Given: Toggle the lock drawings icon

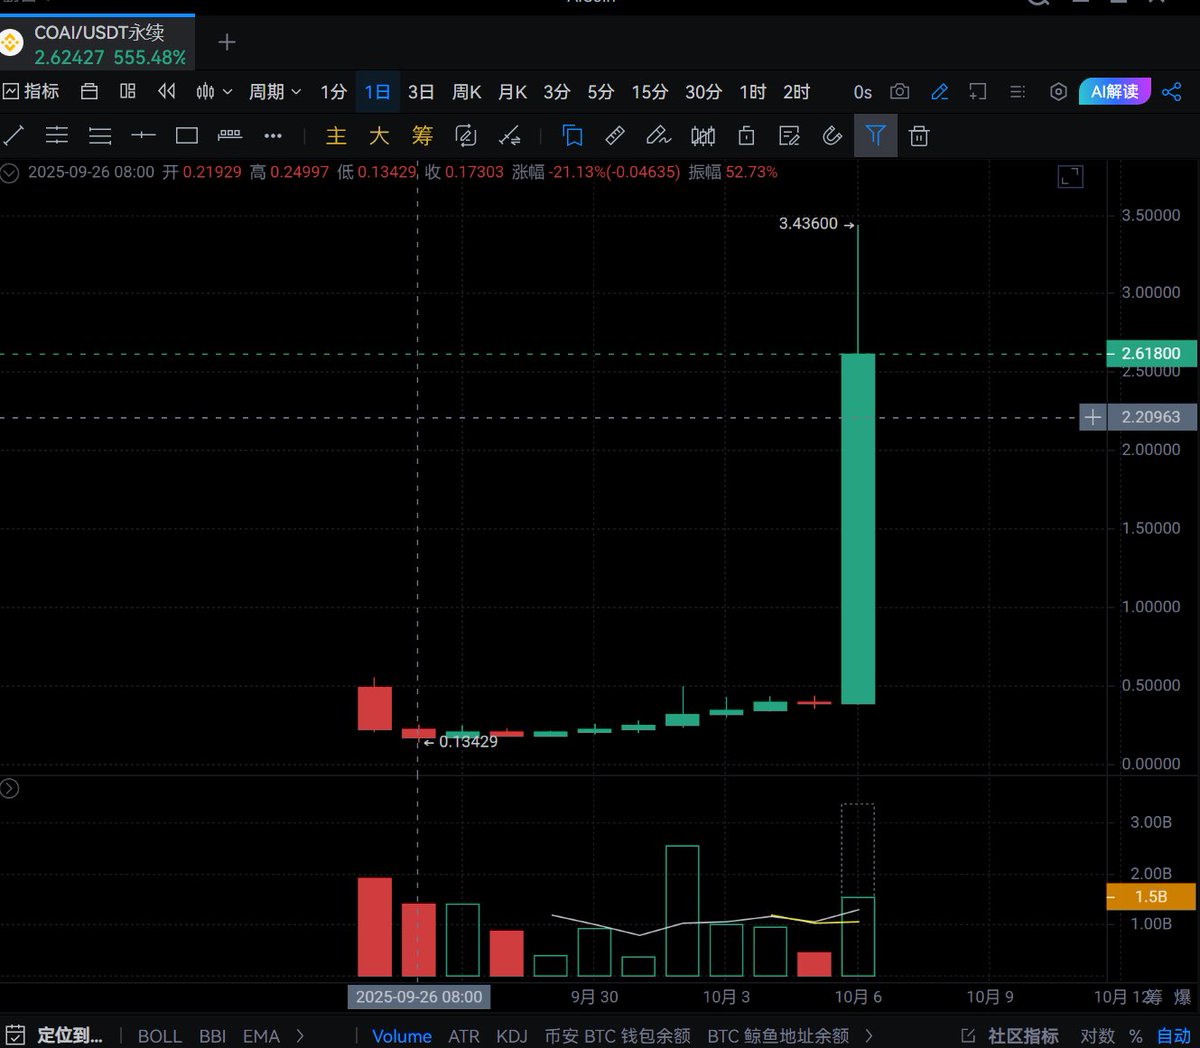Looking at the screenshot, I should coord(746,136).
